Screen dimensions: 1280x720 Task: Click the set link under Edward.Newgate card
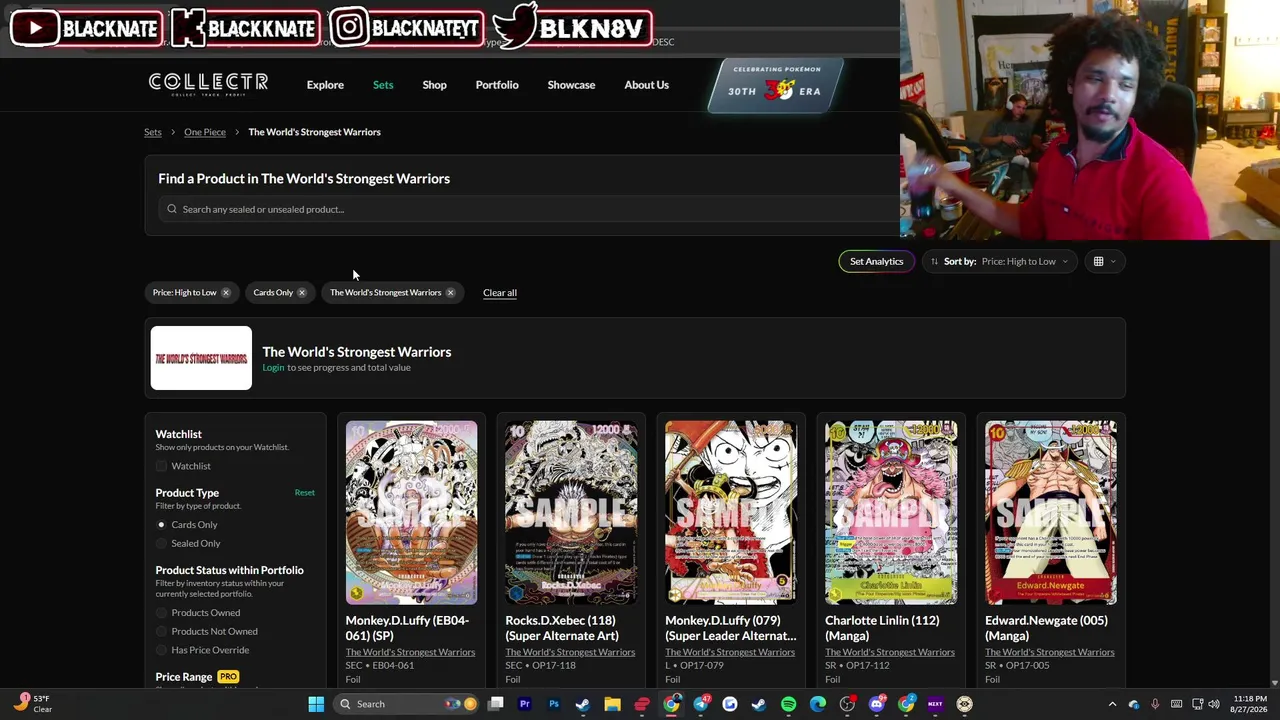tap(1050, 652)
